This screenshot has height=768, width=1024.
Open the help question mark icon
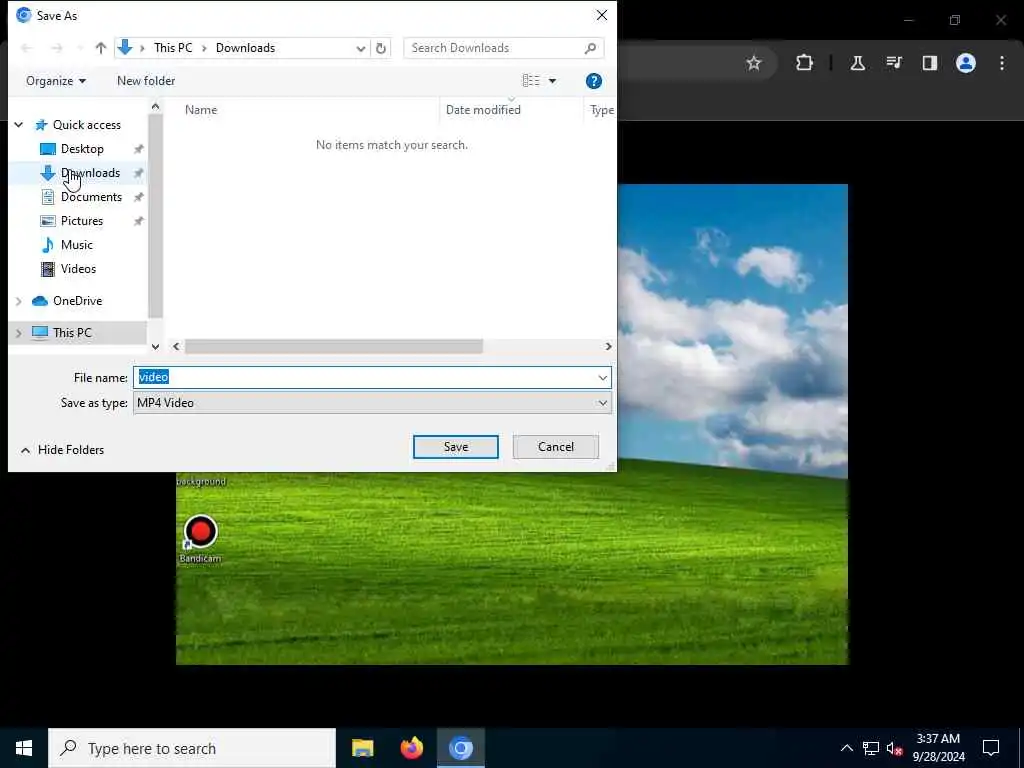coord(594,81)
